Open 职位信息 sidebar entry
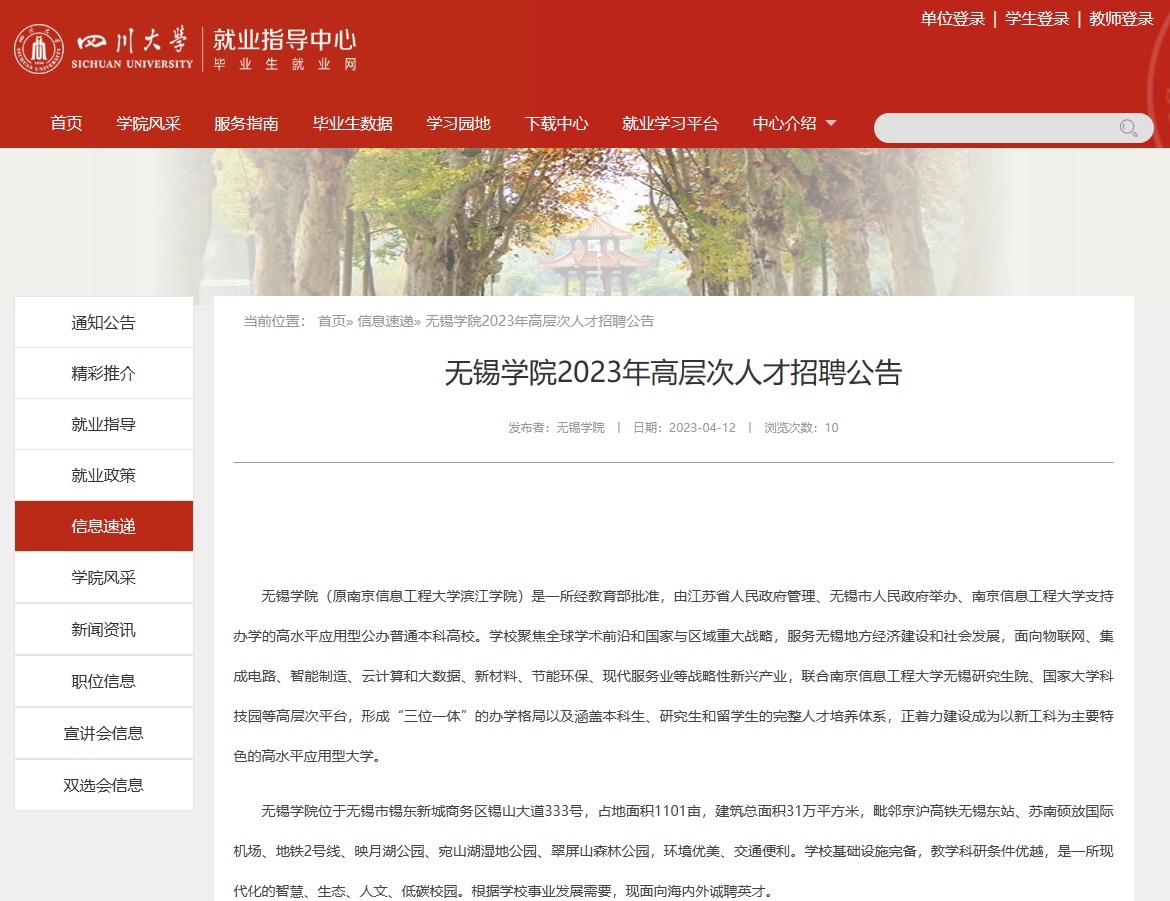The height and width of the screenshot is (901, 1170). (103, 682)
